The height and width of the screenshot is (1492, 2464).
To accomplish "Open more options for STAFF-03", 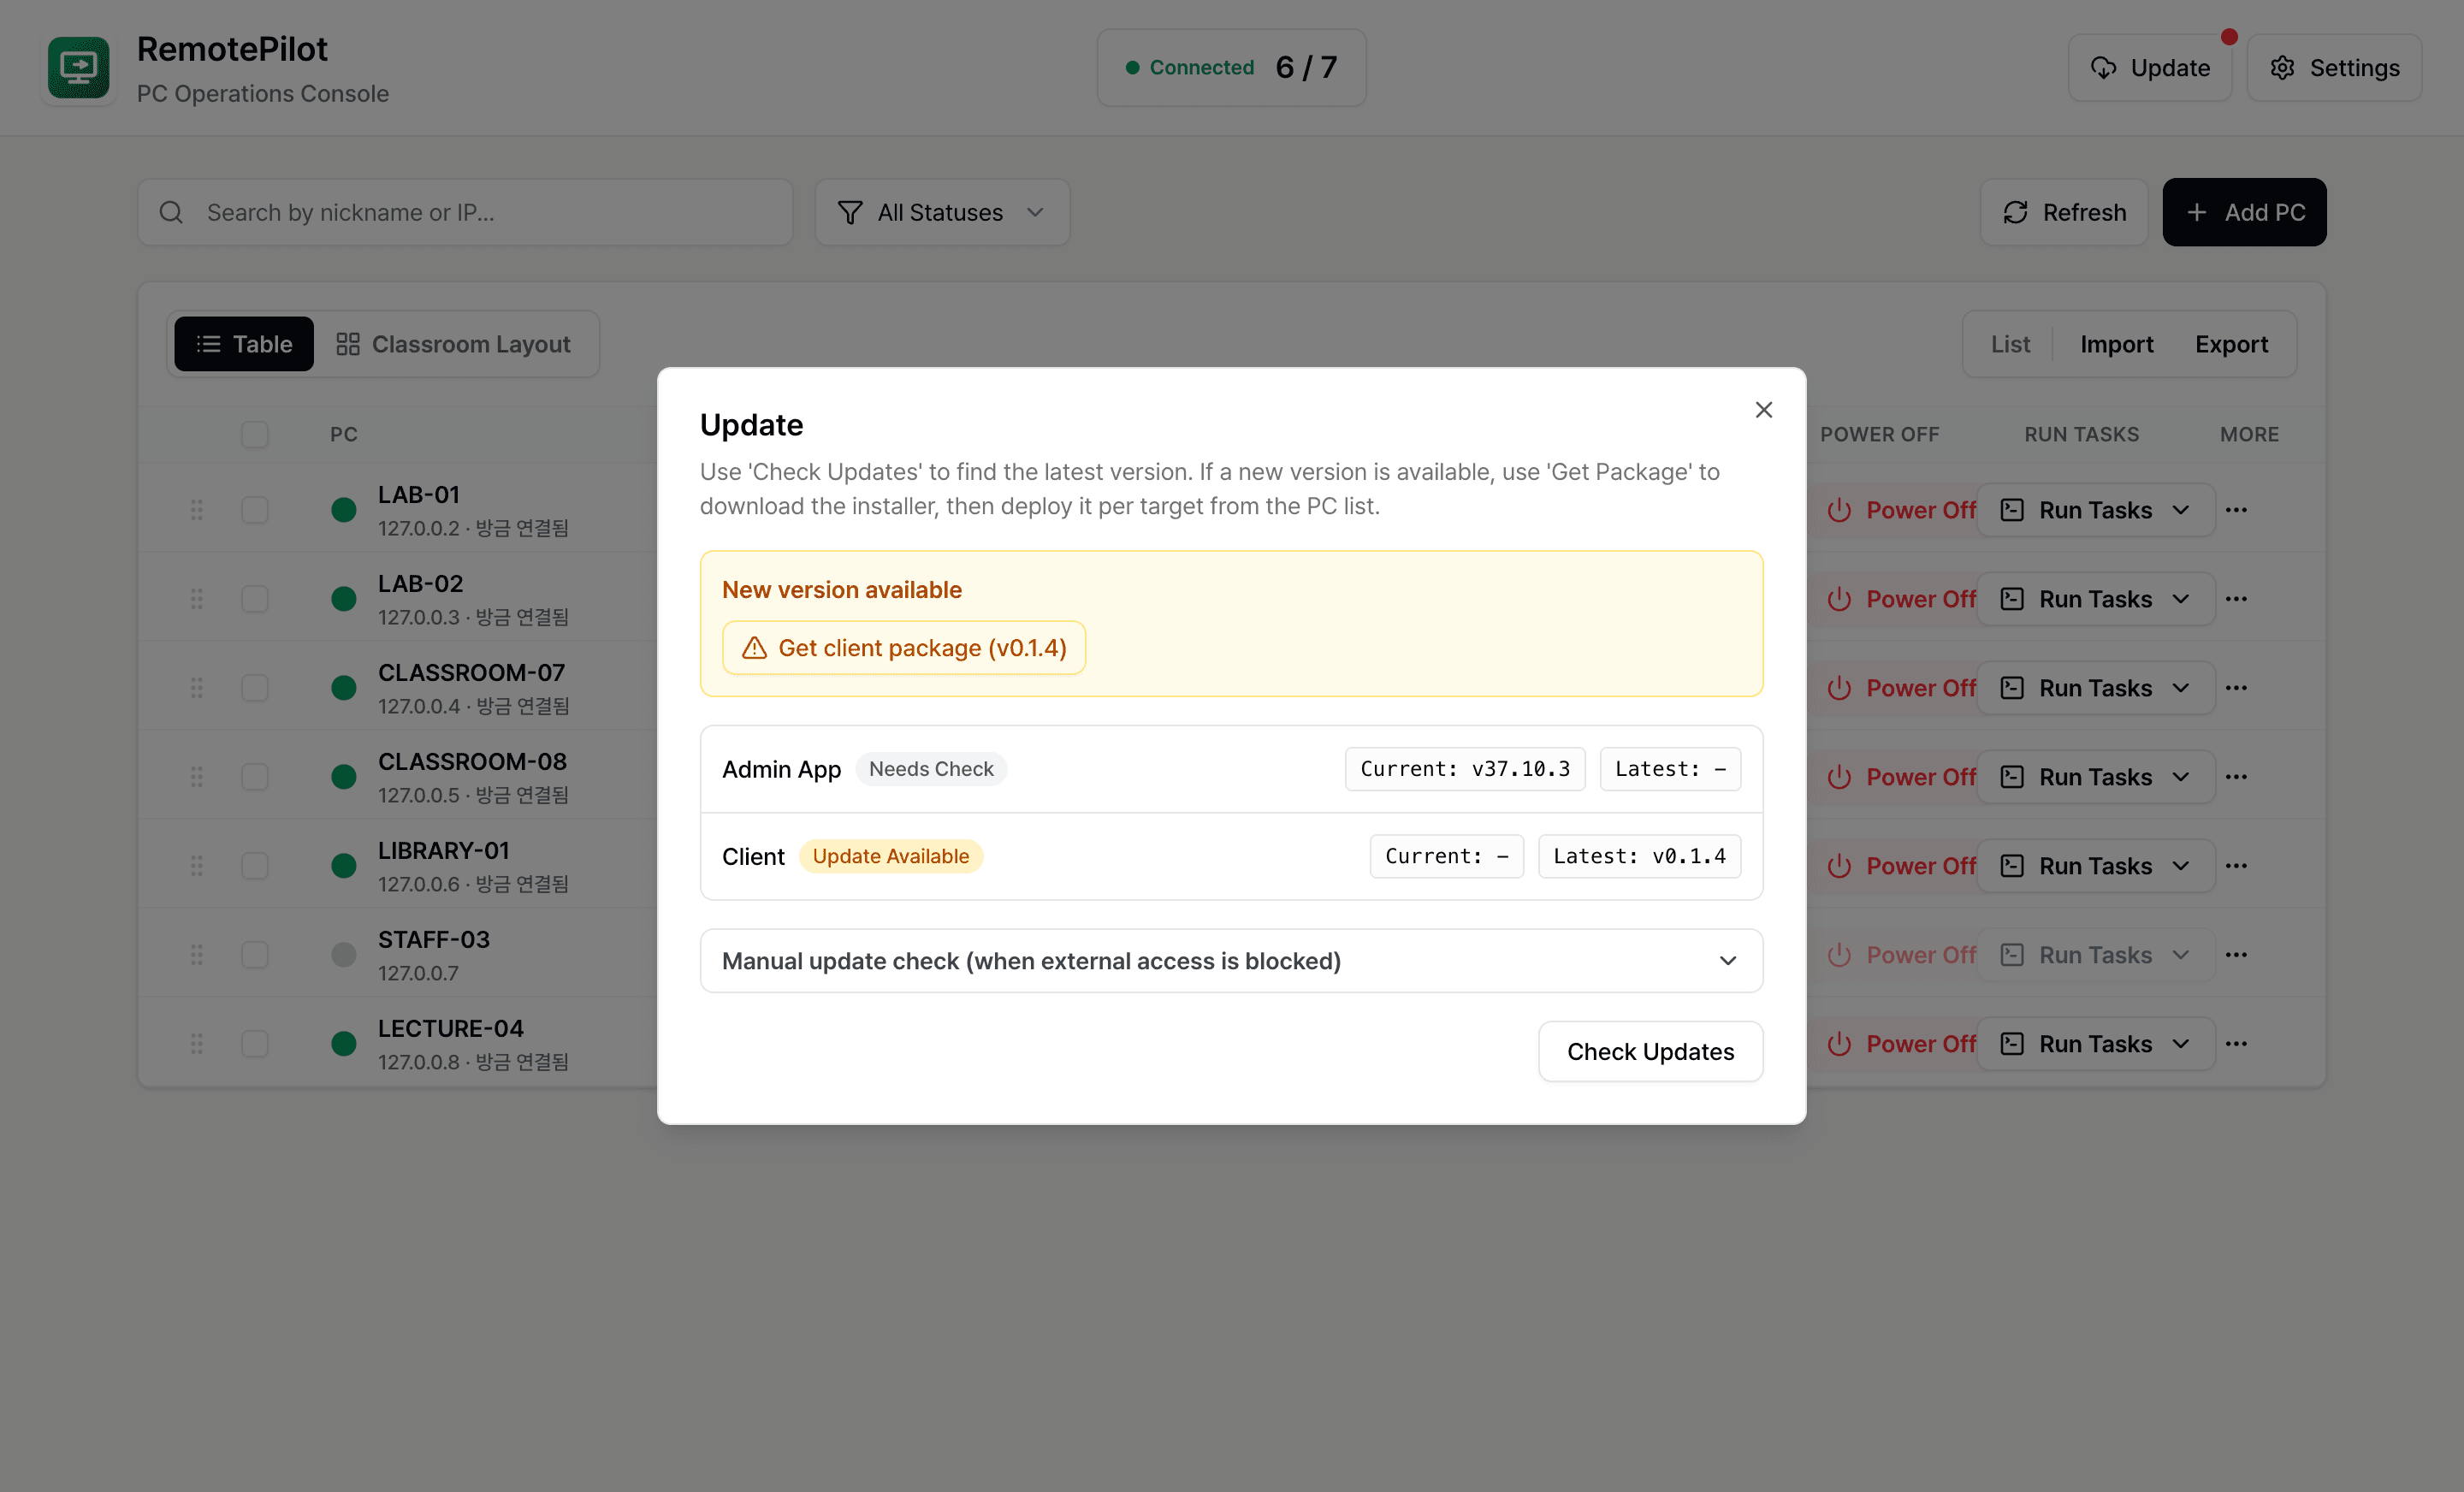I will click(x=2236, y=955).
